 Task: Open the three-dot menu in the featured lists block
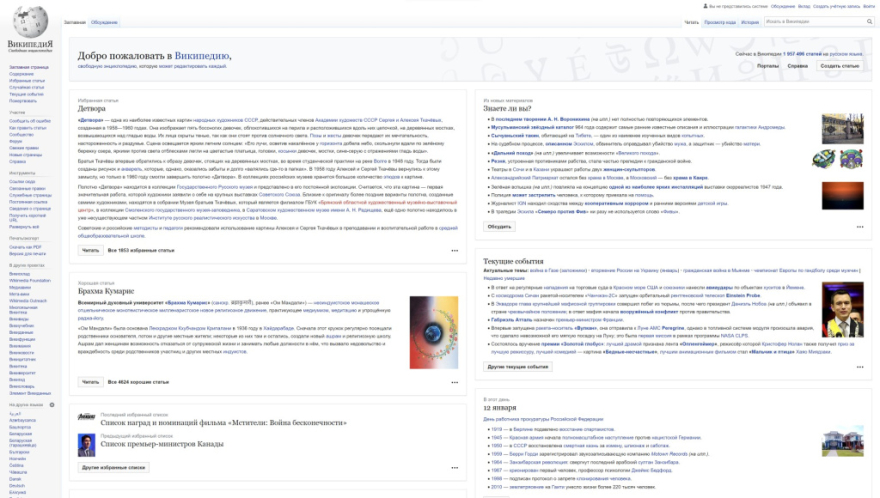[x=454, y=467]
